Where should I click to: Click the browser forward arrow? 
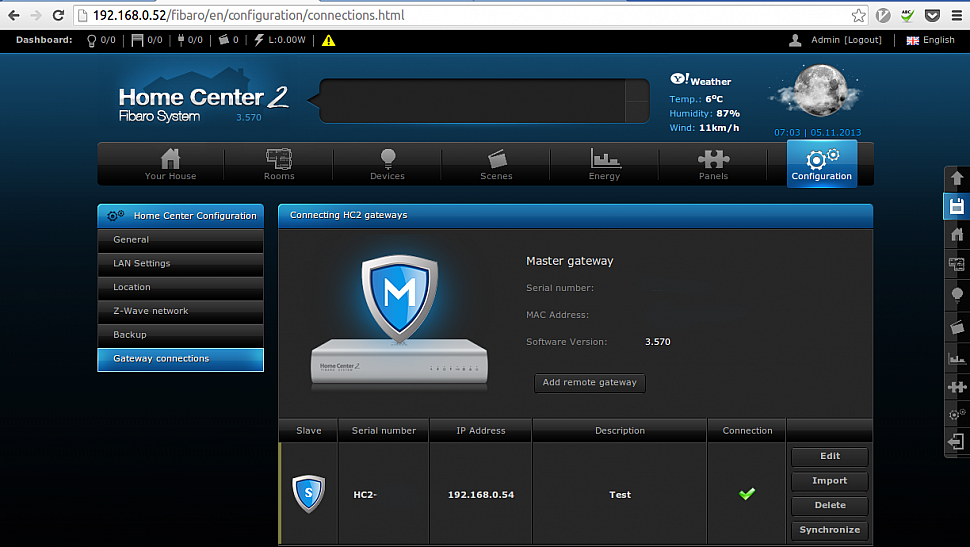(x=36, y=15)
